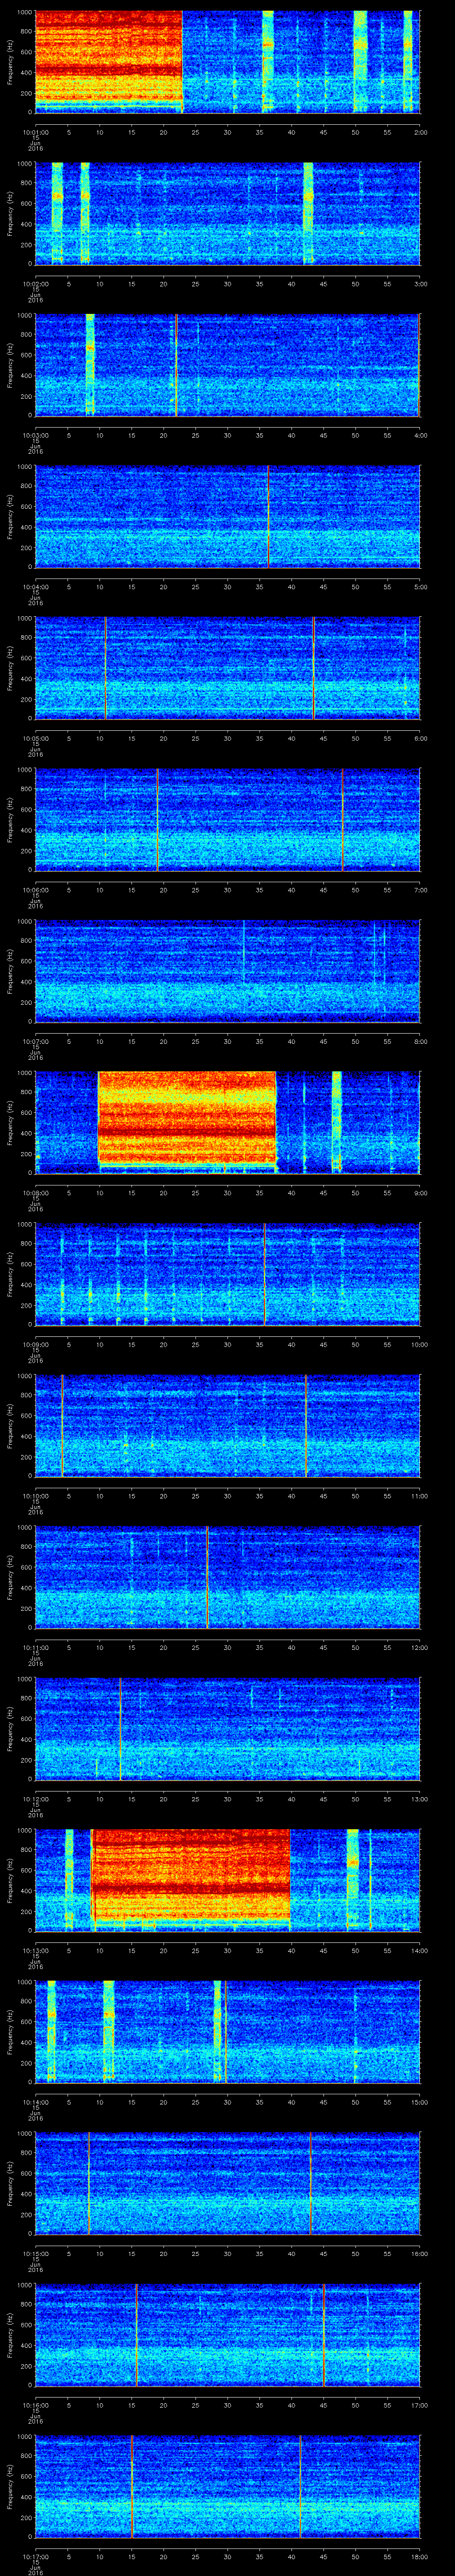Click the 10:09:00 start time label
Image resolution: width=455 pixels, height=2576 pixels.
pos(35,1344)
